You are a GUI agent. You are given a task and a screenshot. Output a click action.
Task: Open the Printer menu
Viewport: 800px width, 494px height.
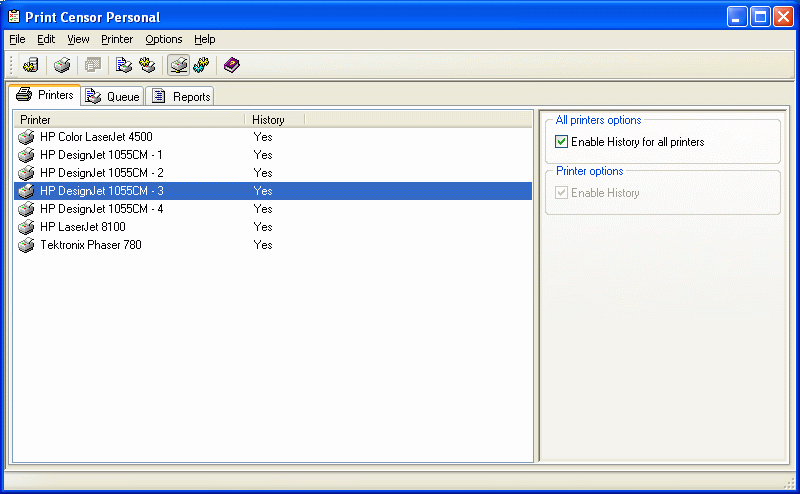click(x=117, y=39)
